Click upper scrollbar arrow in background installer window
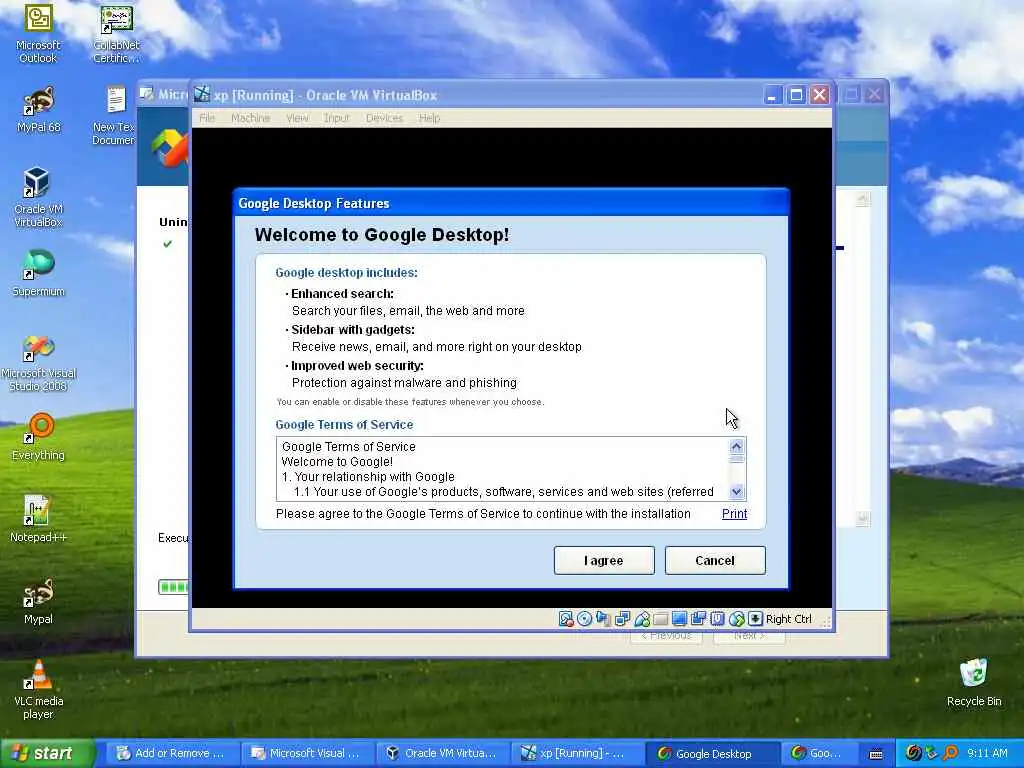Image resolution: width=1024 pixels, height=768 pixels. click(x=863, y=199)
